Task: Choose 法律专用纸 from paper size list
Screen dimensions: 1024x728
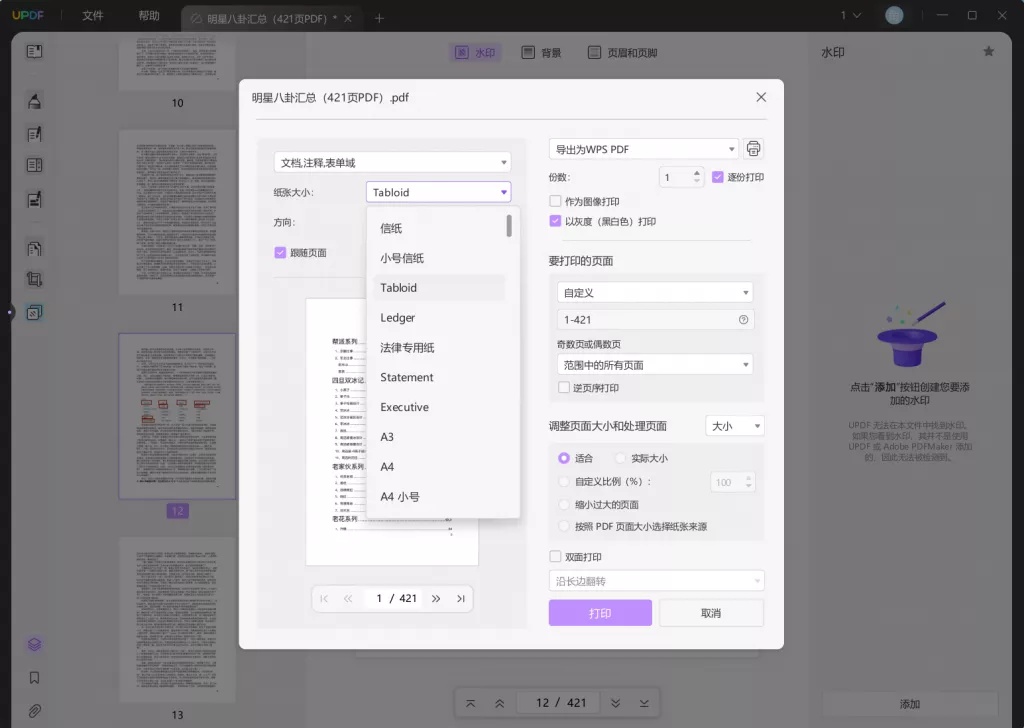Action: pos(439,348)
